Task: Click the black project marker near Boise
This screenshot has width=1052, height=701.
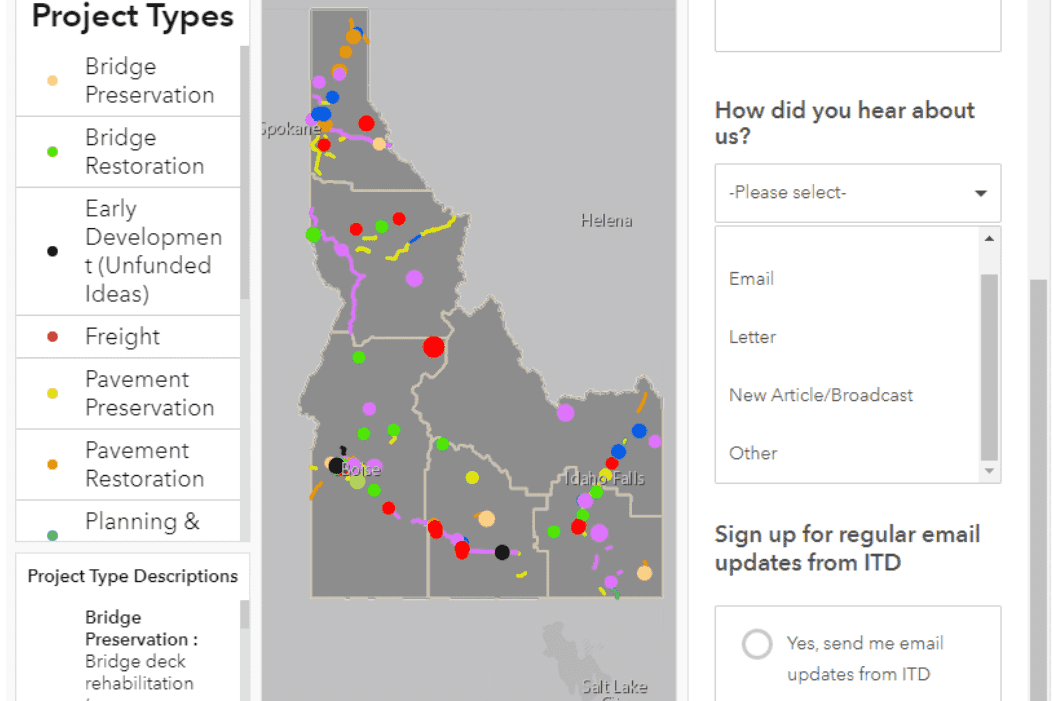Action: (x=336, y=465)
